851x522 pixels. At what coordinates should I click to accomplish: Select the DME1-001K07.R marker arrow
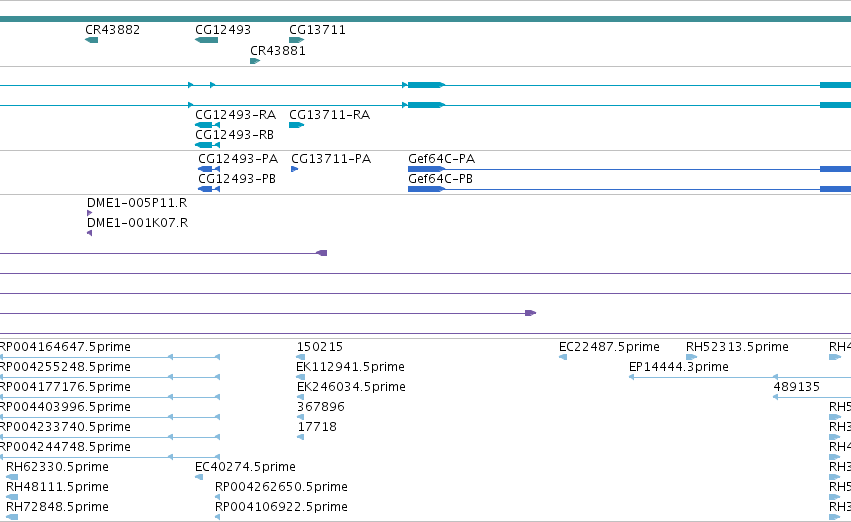tap(90, 233)
